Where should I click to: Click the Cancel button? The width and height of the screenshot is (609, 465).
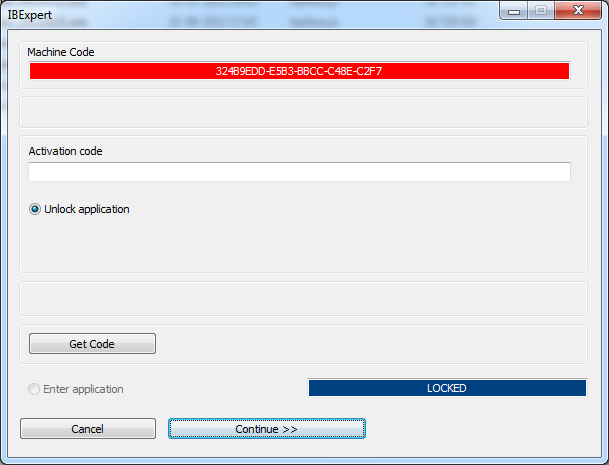tap(88, 428)
